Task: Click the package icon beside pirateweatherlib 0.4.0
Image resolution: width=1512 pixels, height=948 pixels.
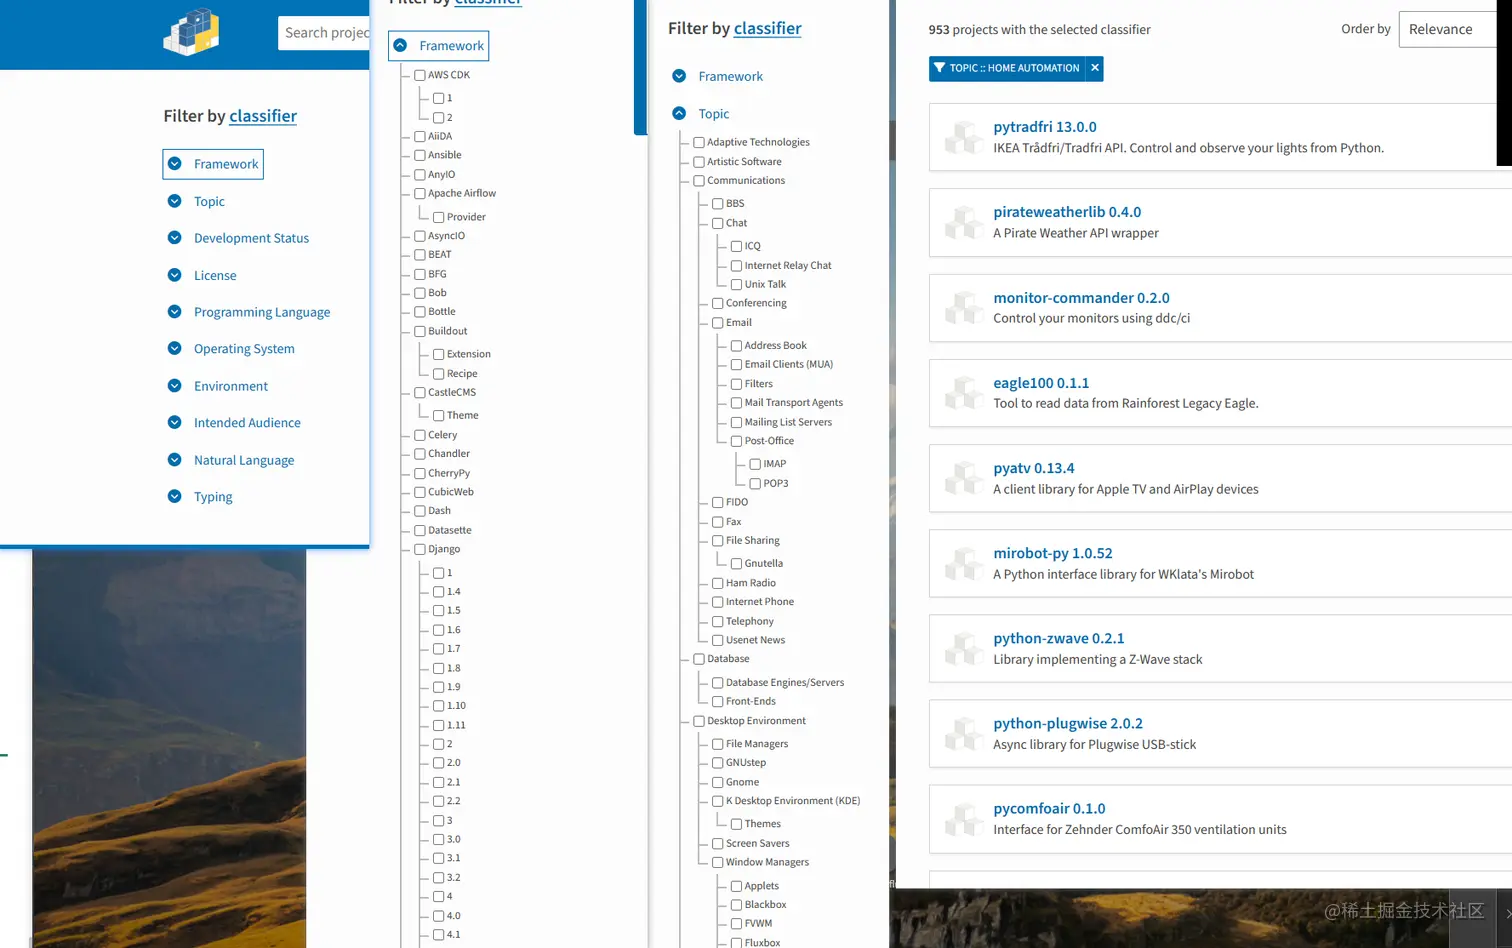Action: [x=964, y=222]
